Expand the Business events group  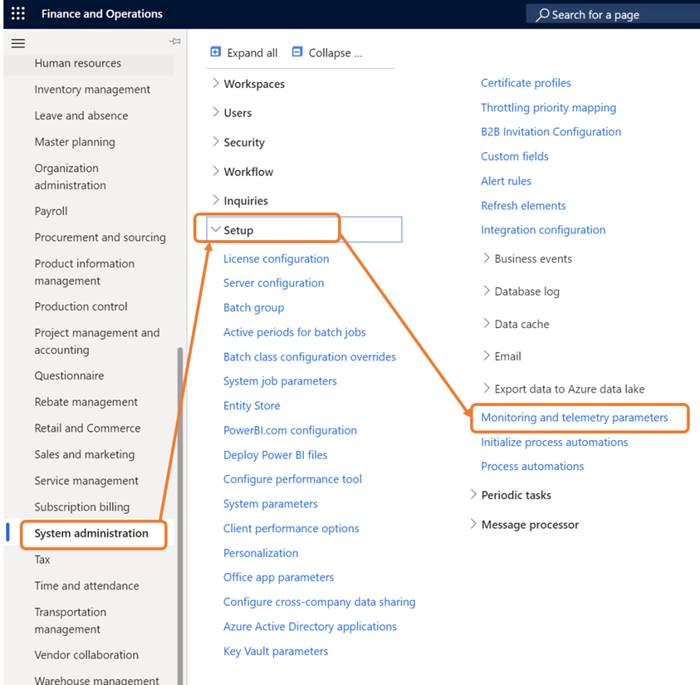[486, 258]
